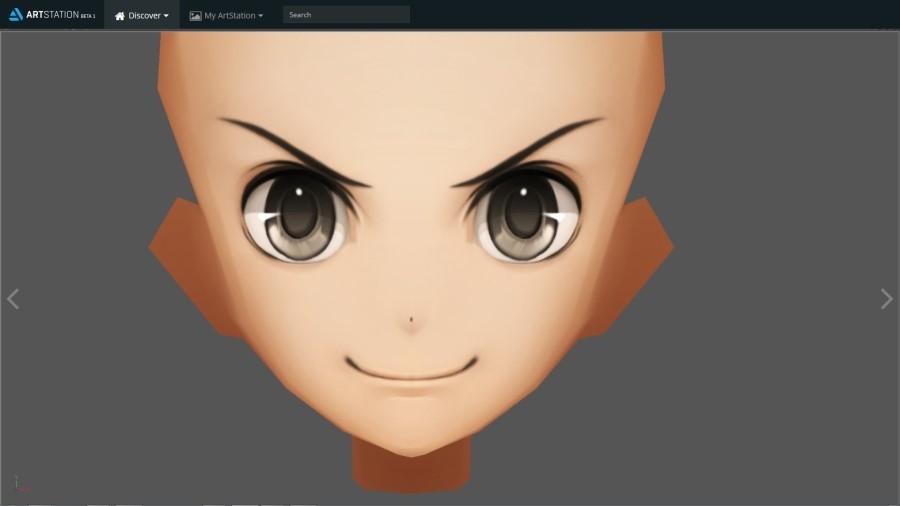Click the XYZ axis gizmo in viewport
Screen dimensions: 900x506
point(21,485)
